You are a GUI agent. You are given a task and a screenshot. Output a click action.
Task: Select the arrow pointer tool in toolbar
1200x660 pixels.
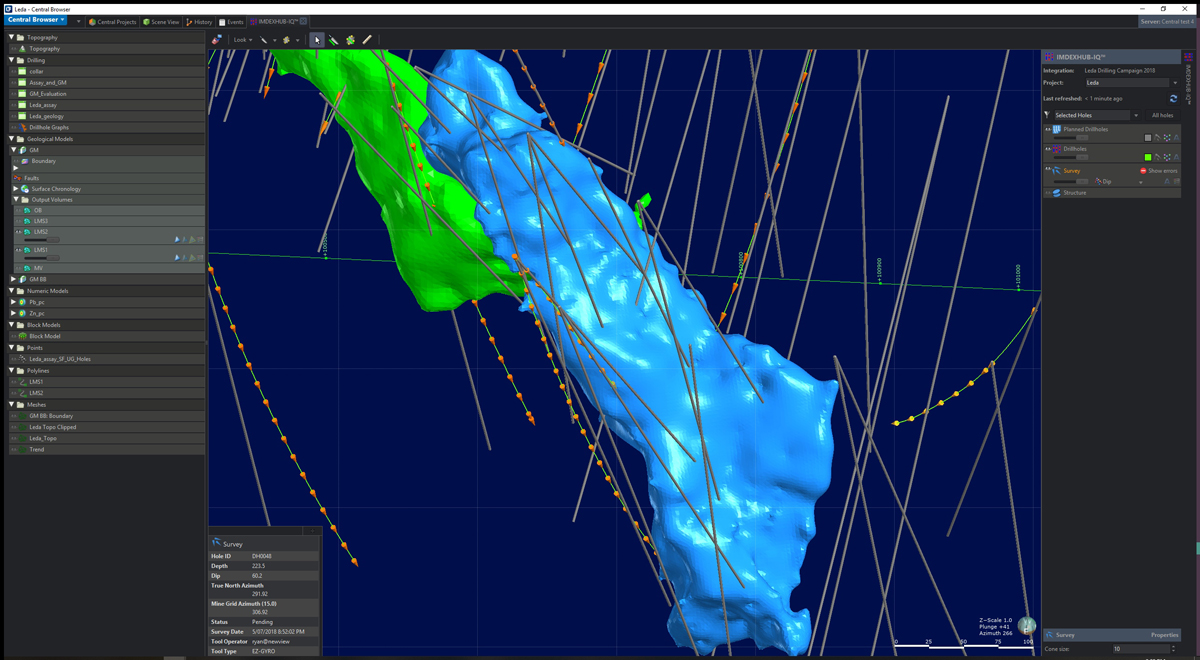[316, 40]
